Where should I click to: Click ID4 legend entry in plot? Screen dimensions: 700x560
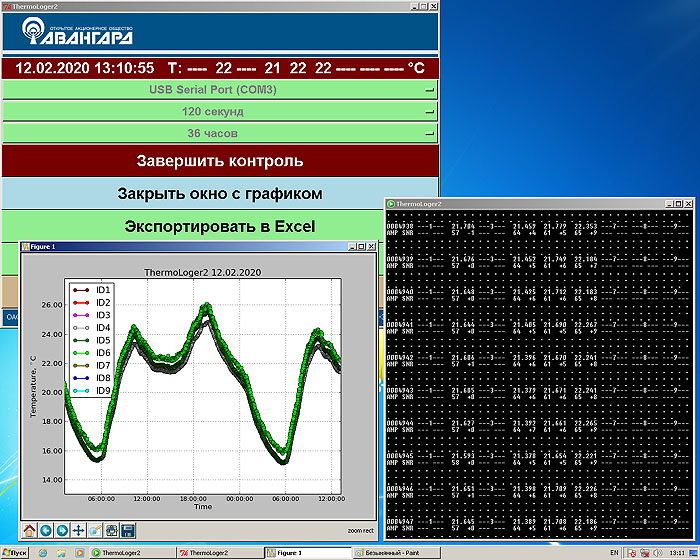(92, 327)
